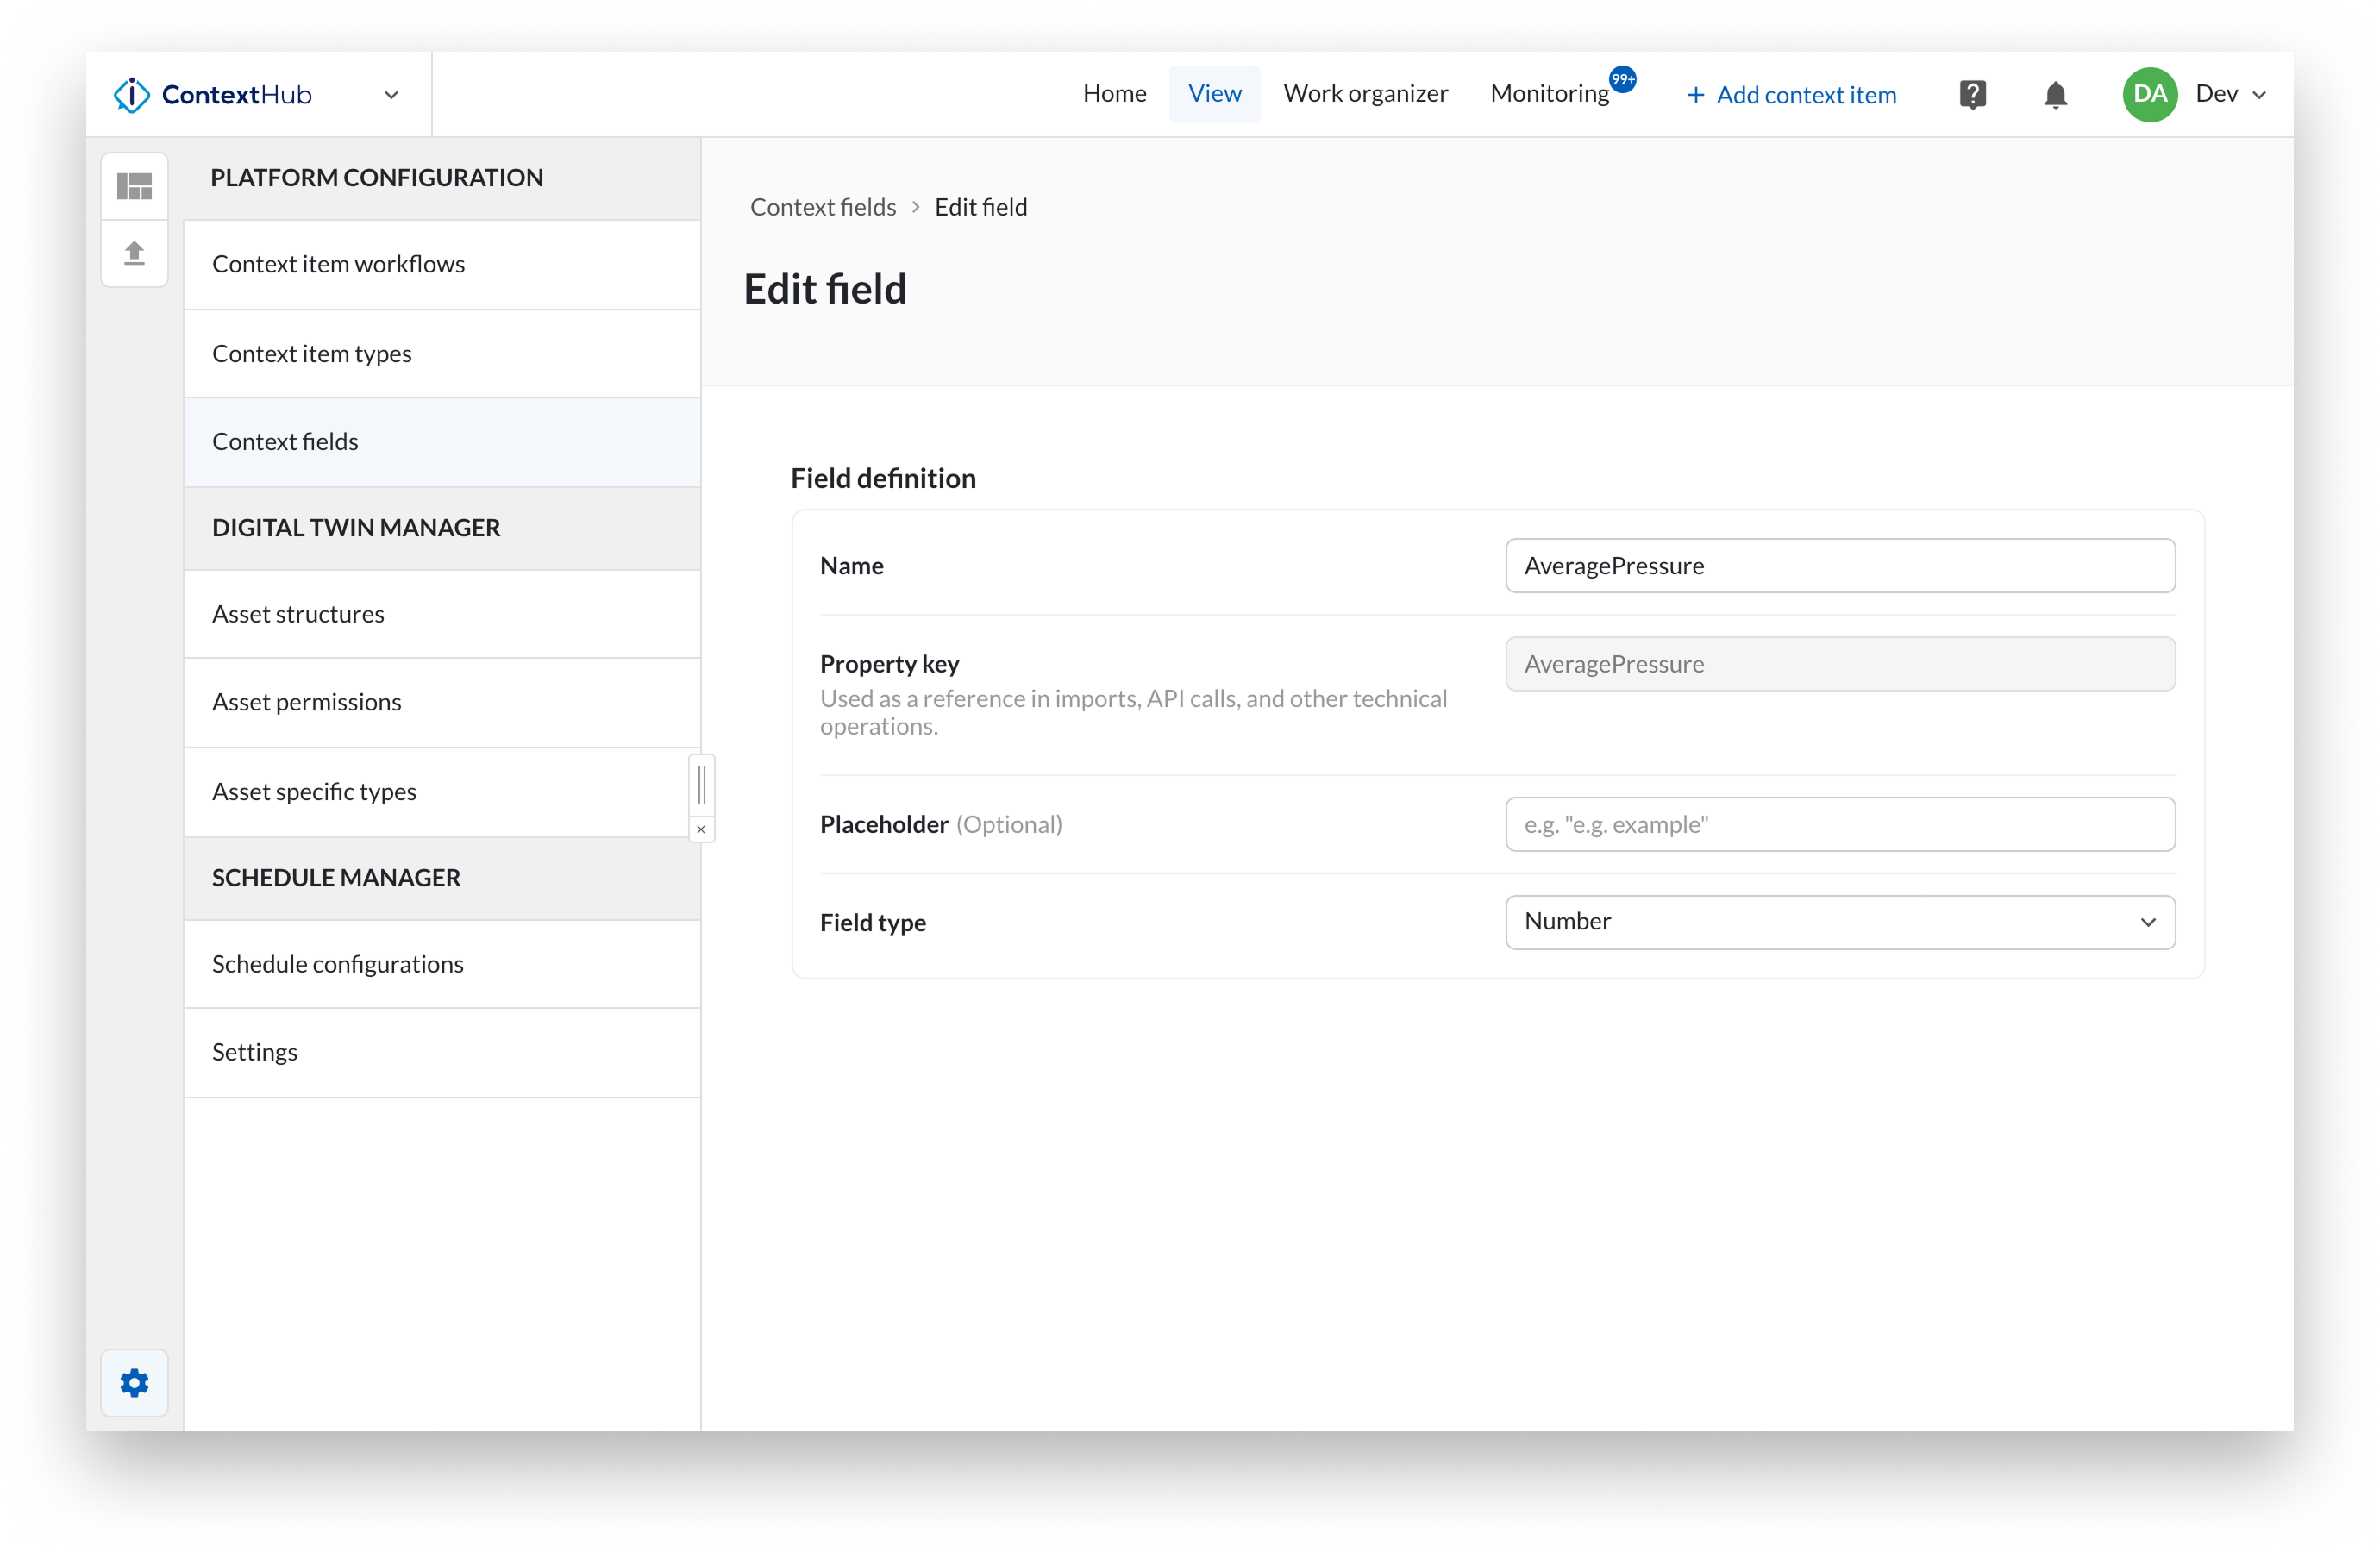This screenshot has height=1552, width=2380.
Task: Open Asset structures
Action: point(442,614)
